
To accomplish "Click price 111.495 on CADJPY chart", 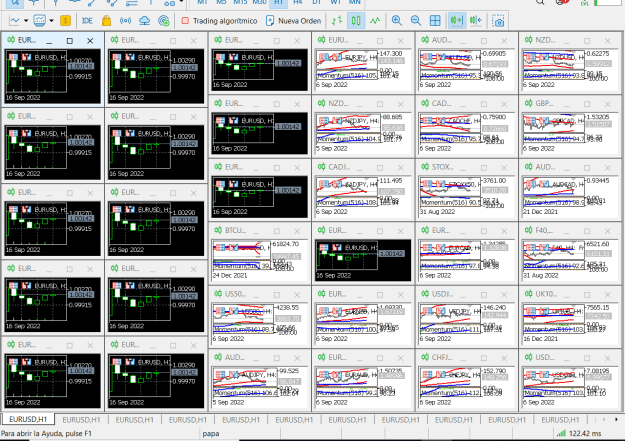I will point(390,181).
